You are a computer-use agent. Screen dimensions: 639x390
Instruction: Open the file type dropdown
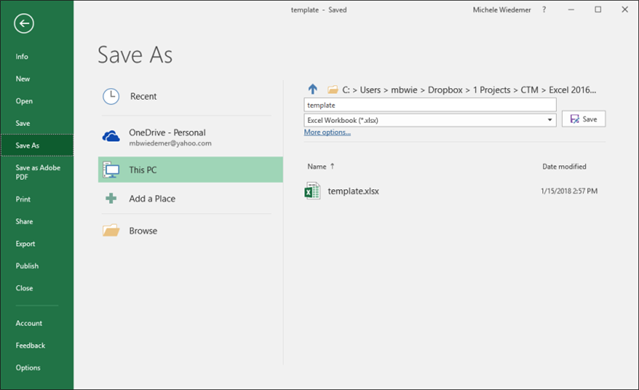pyautogui.click(x=550, y=120)
